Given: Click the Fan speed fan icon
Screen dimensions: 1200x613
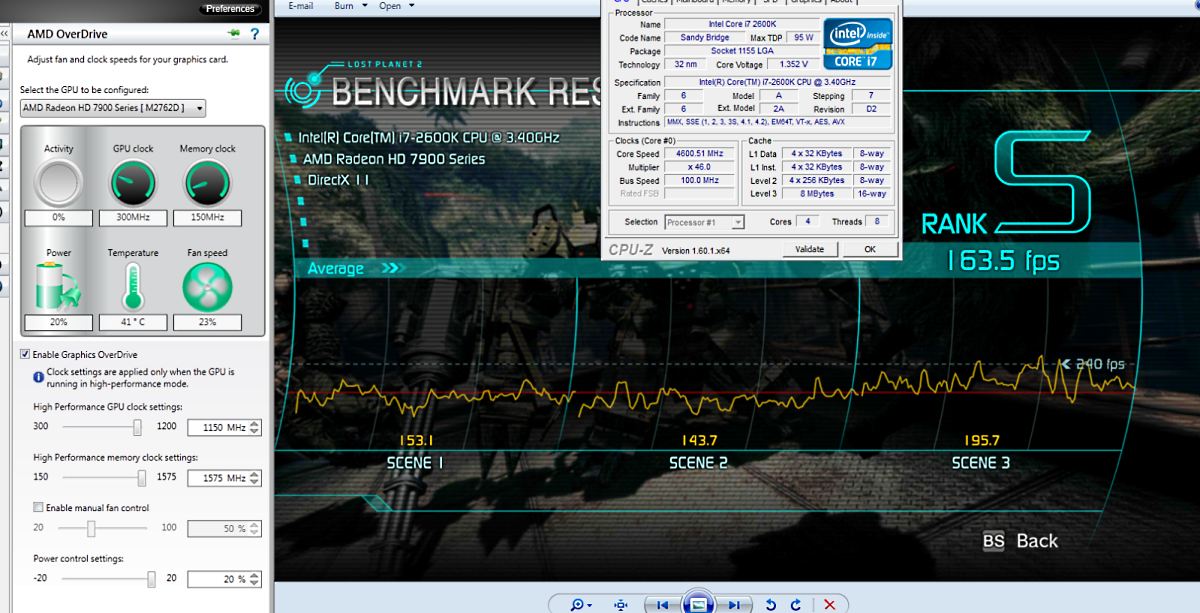Looking at the screenshot, I should point(208,287).
